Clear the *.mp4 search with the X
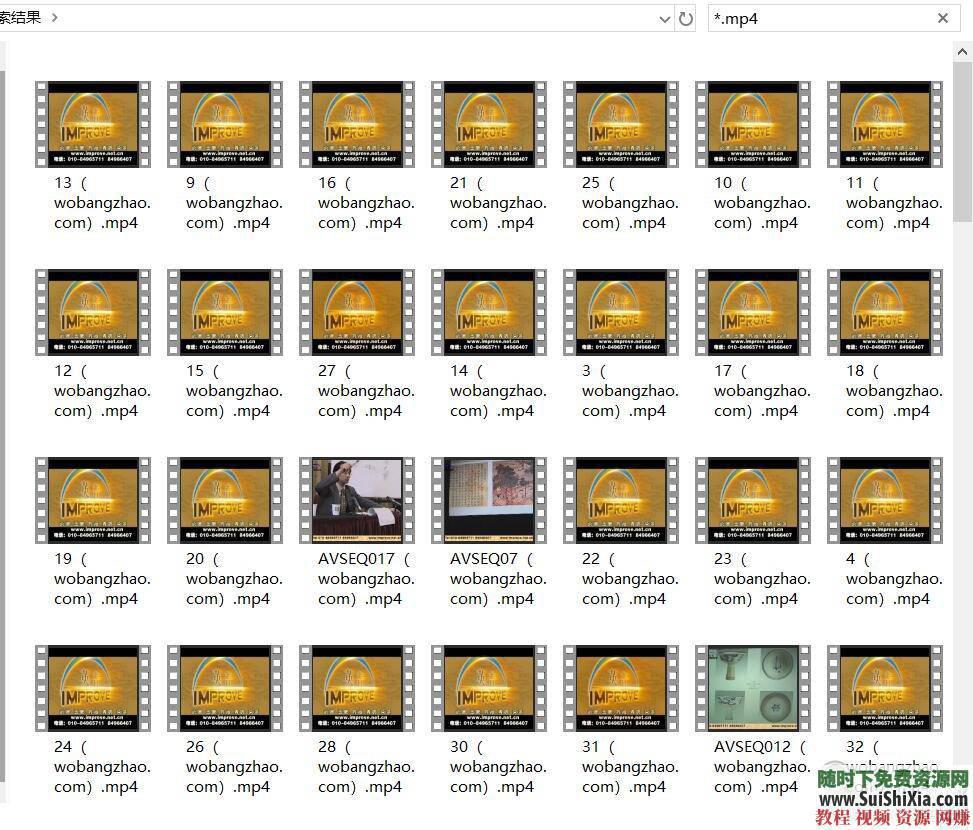The height and width of the screenshot is (830, 973). coord(942,18)
